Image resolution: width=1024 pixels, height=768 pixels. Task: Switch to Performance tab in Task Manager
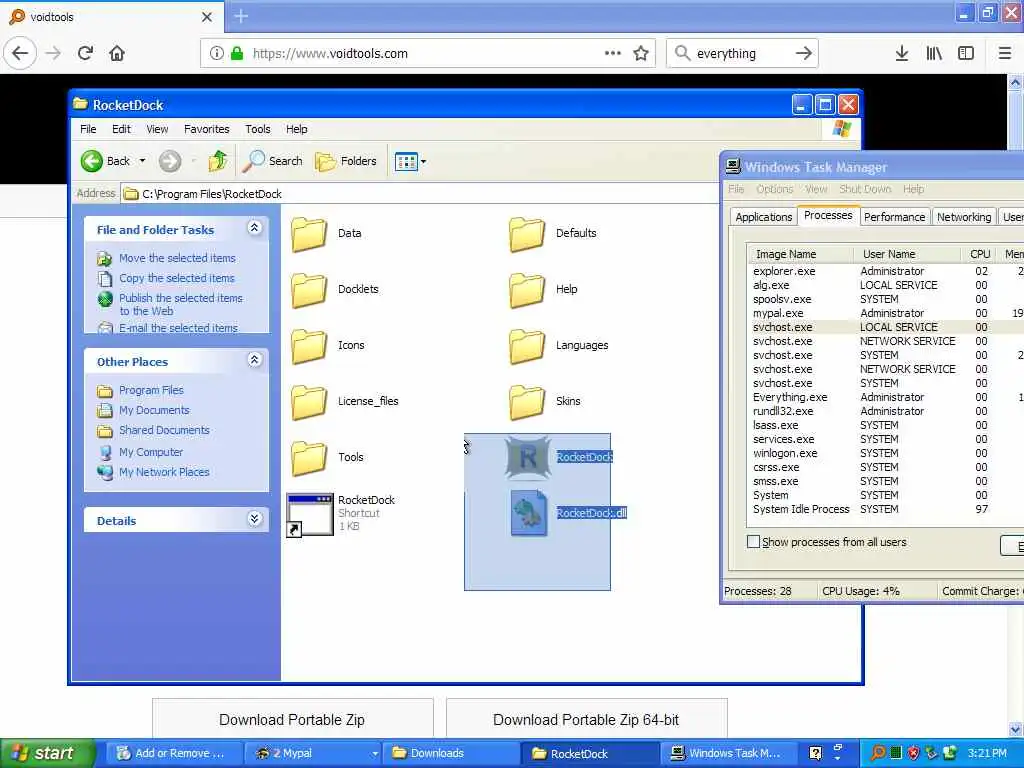click(x=894, y=217)
